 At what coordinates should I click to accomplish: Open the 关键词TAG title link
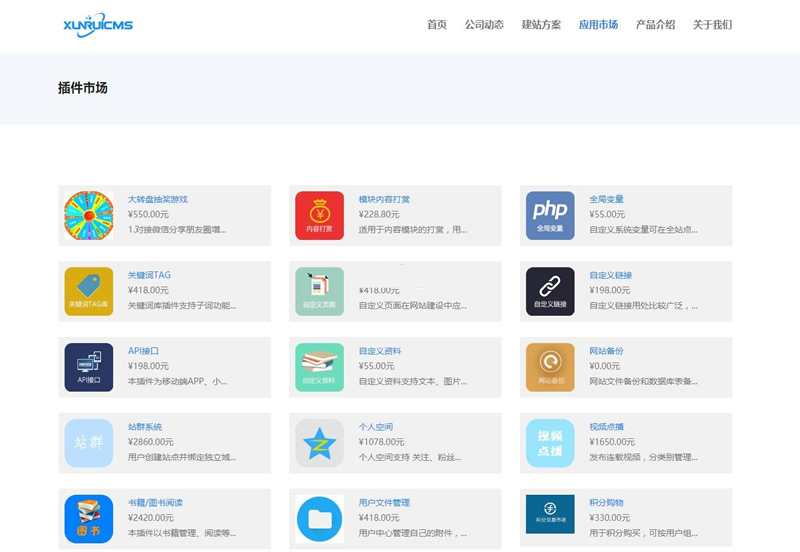[x=149, y=275]
